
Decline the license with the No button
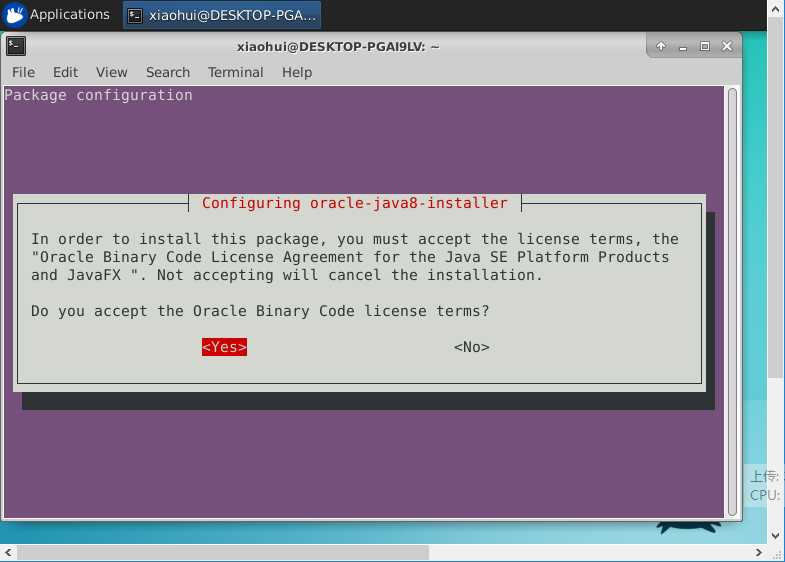tap(472, 347)
